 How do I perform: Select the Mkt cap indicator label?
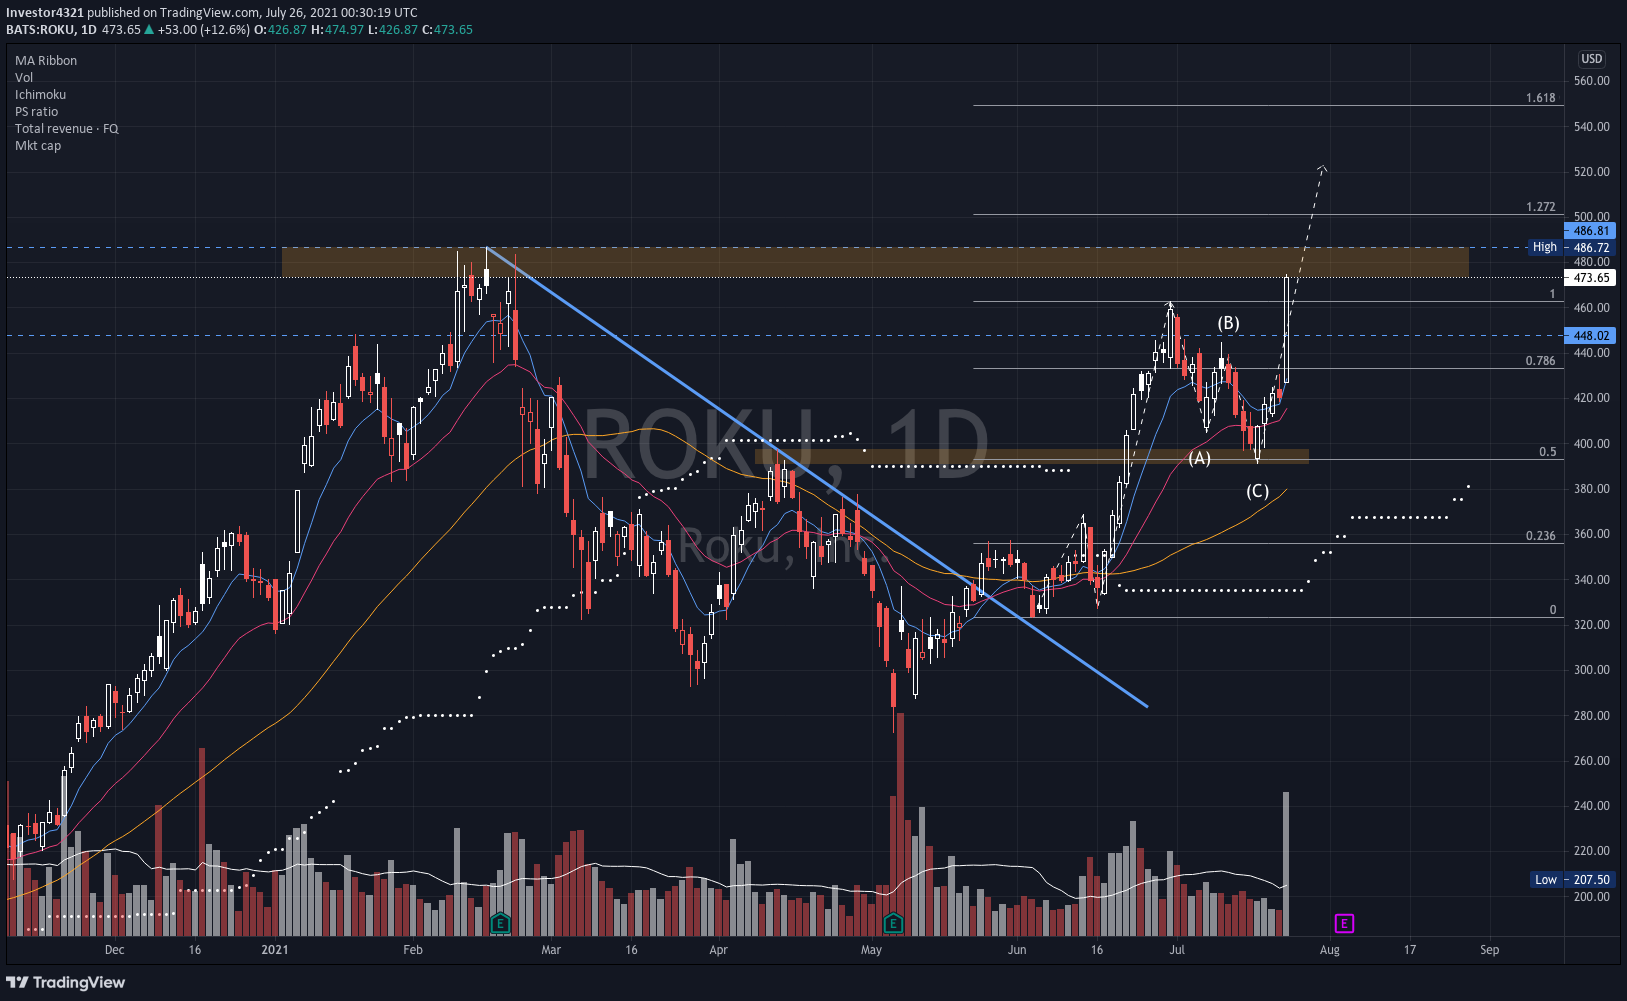tap(38, 146)
